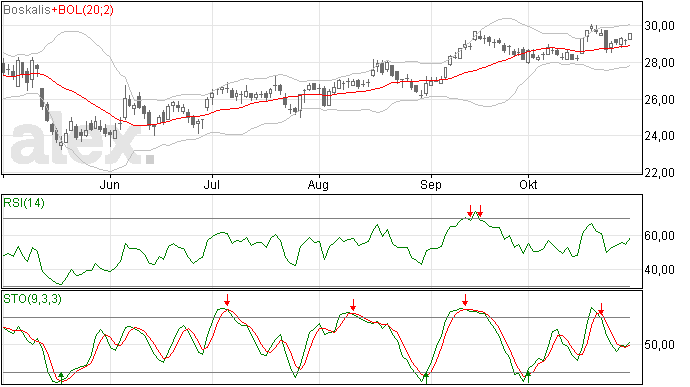
Task: Click the stochastic sell arrow in mid-September
Action: point(465,301)
